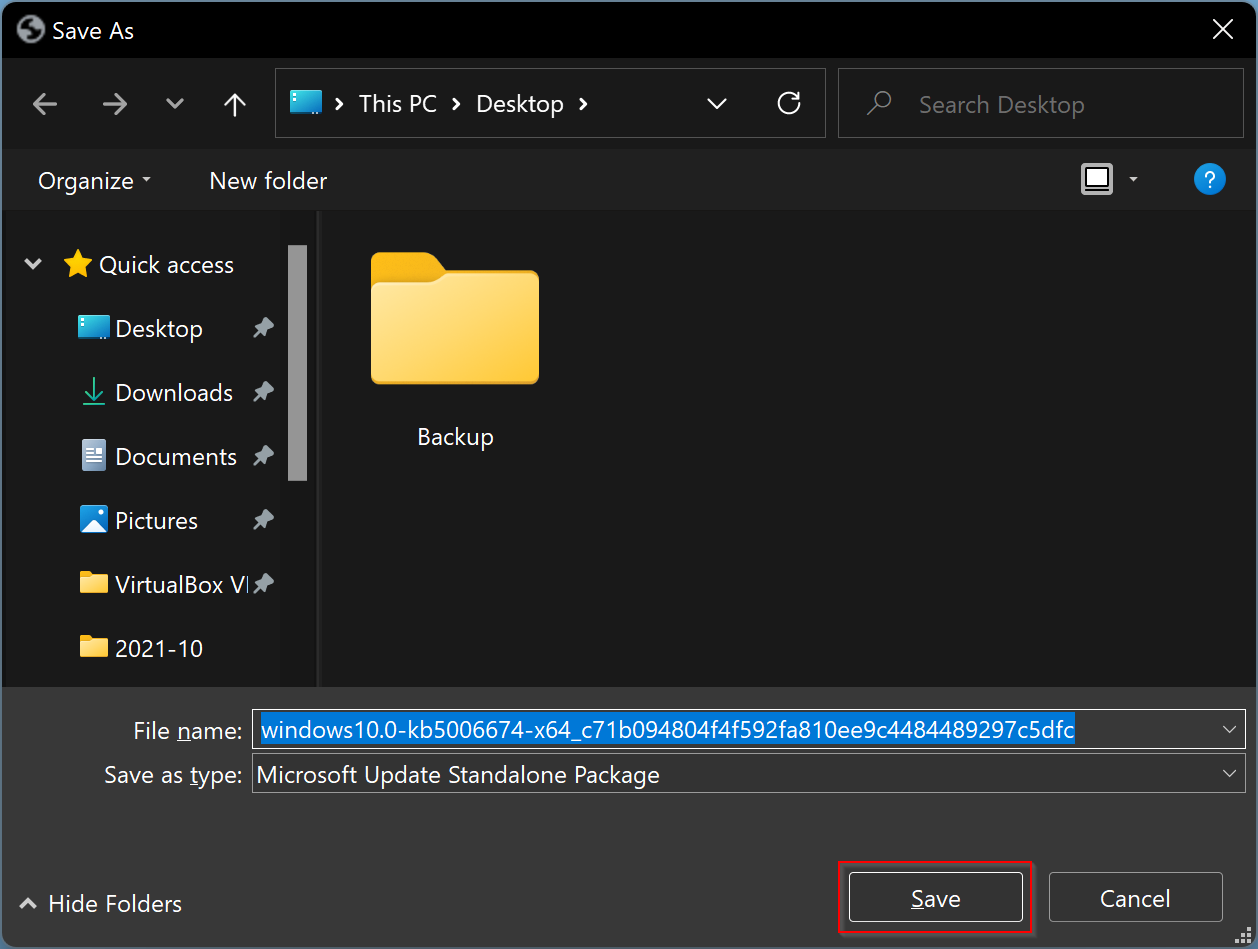Click the magnifier search icon
The image size is (1258, 949).
point(879,103)
